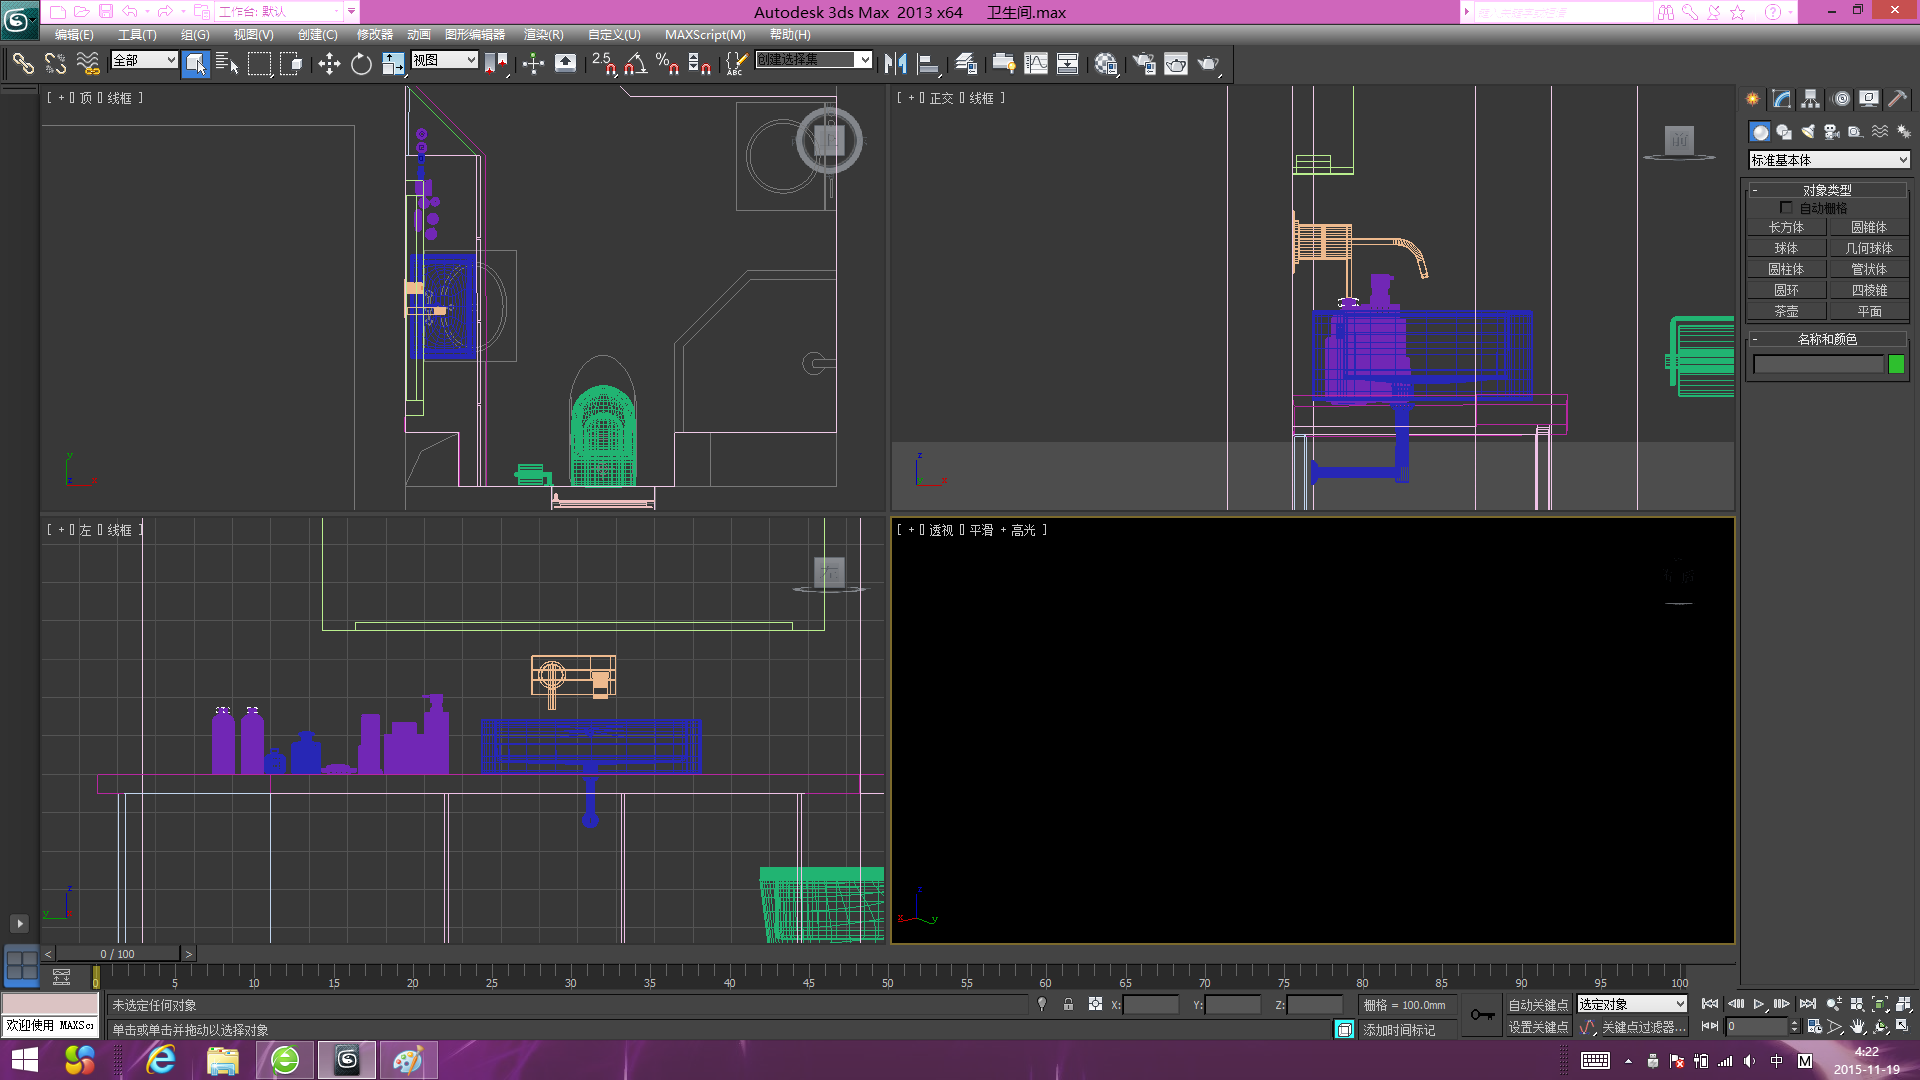This screenshot has width=1920, height=1080.
Task: Toggle the 2.5D Snaps button
Action: 604,64
